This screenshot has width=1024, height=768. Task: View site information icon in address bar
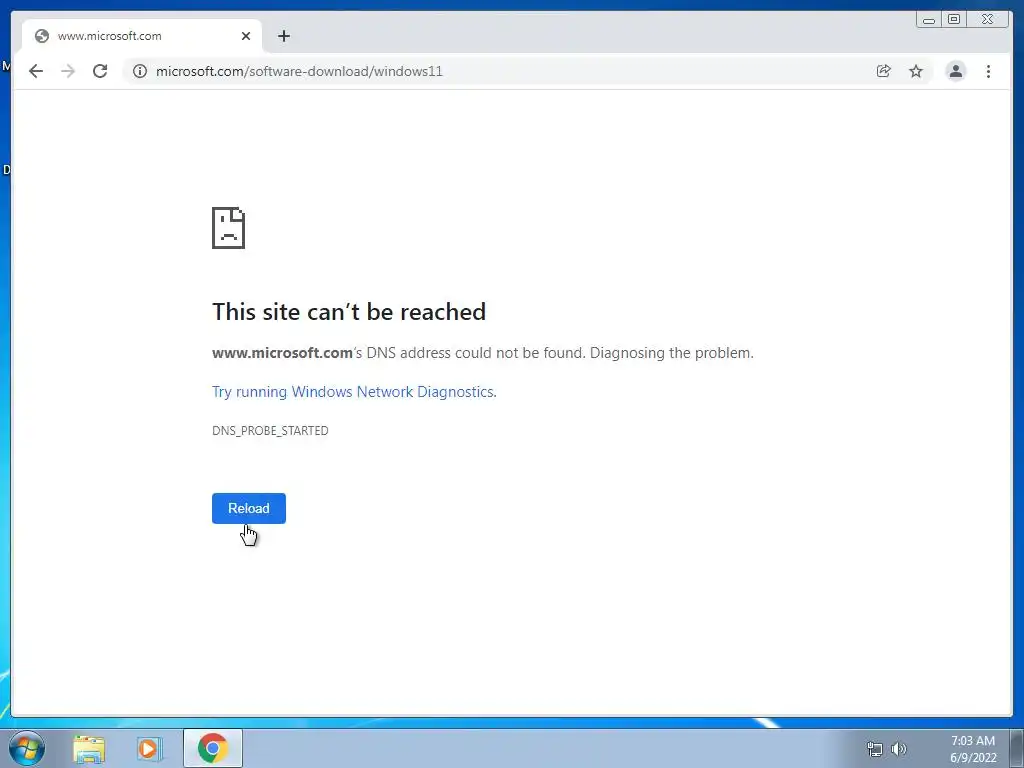coord(140,71)
